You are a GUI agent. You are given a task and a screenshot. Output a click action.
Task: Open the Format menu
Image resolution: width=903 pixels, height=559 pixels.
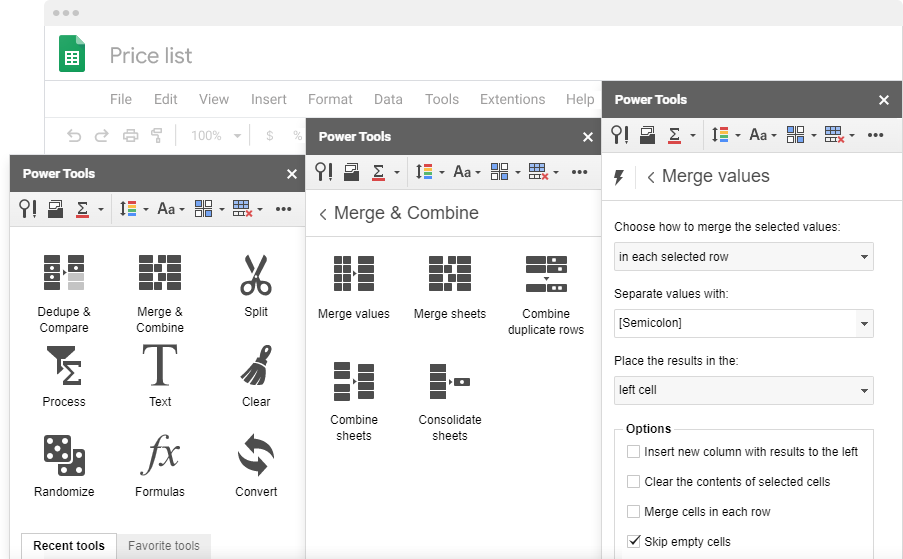(330, 99)
